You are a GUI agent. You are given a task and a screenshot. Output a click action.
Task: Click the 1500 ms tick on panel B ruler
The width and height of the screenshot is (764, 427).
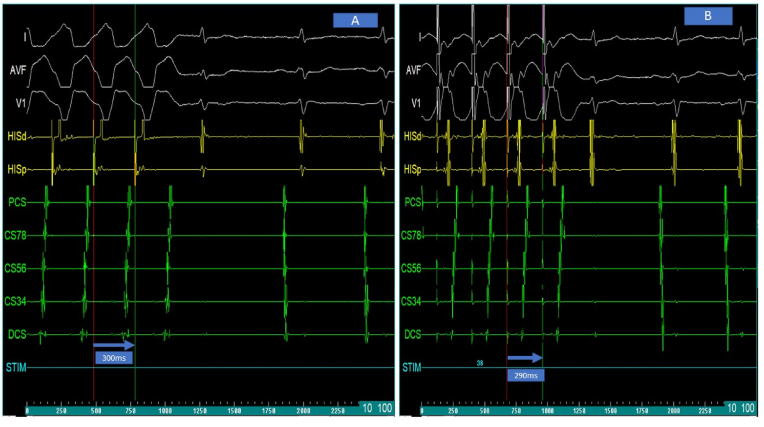coord(611,411)
